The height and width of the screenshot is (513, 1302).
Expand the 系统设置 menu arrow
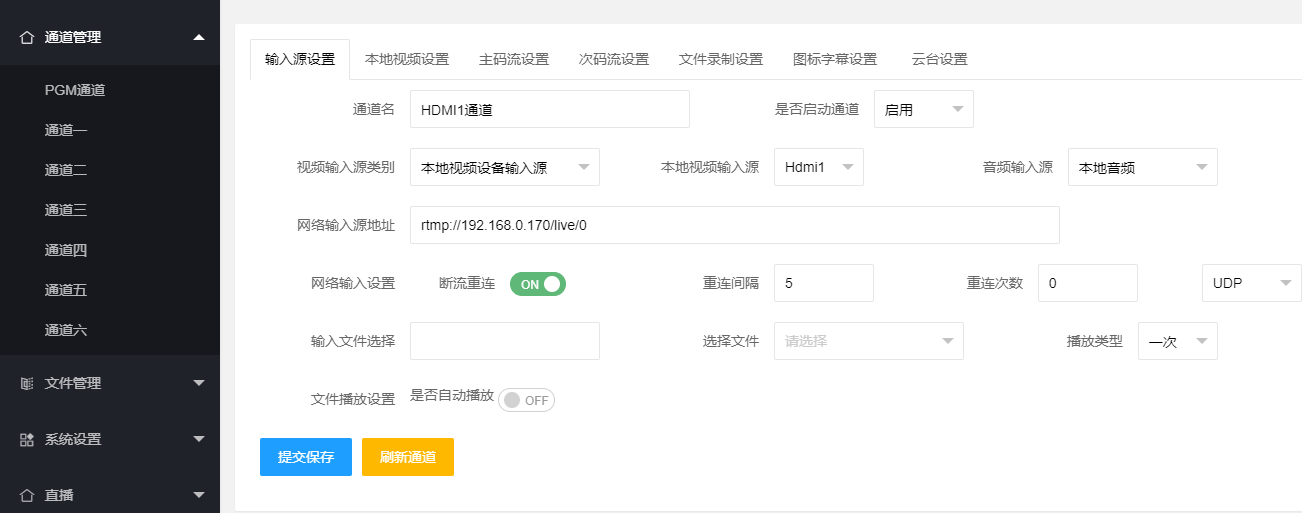[198, 439]
